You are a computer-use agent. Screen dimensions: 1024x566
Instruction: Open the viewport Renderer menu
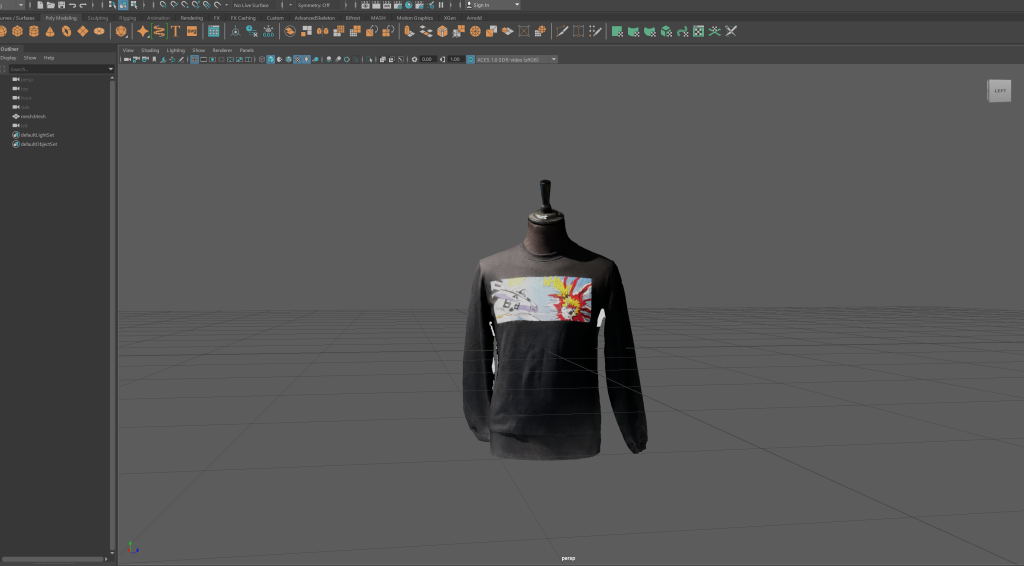point(222,50)
